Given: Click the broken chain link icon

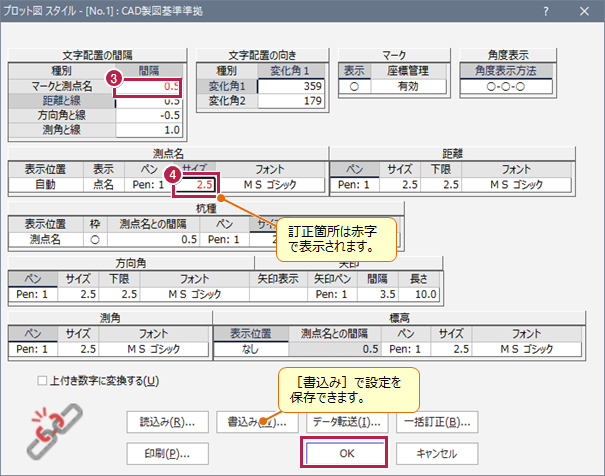Looking at the screenshot, I should tap(55, 431).
